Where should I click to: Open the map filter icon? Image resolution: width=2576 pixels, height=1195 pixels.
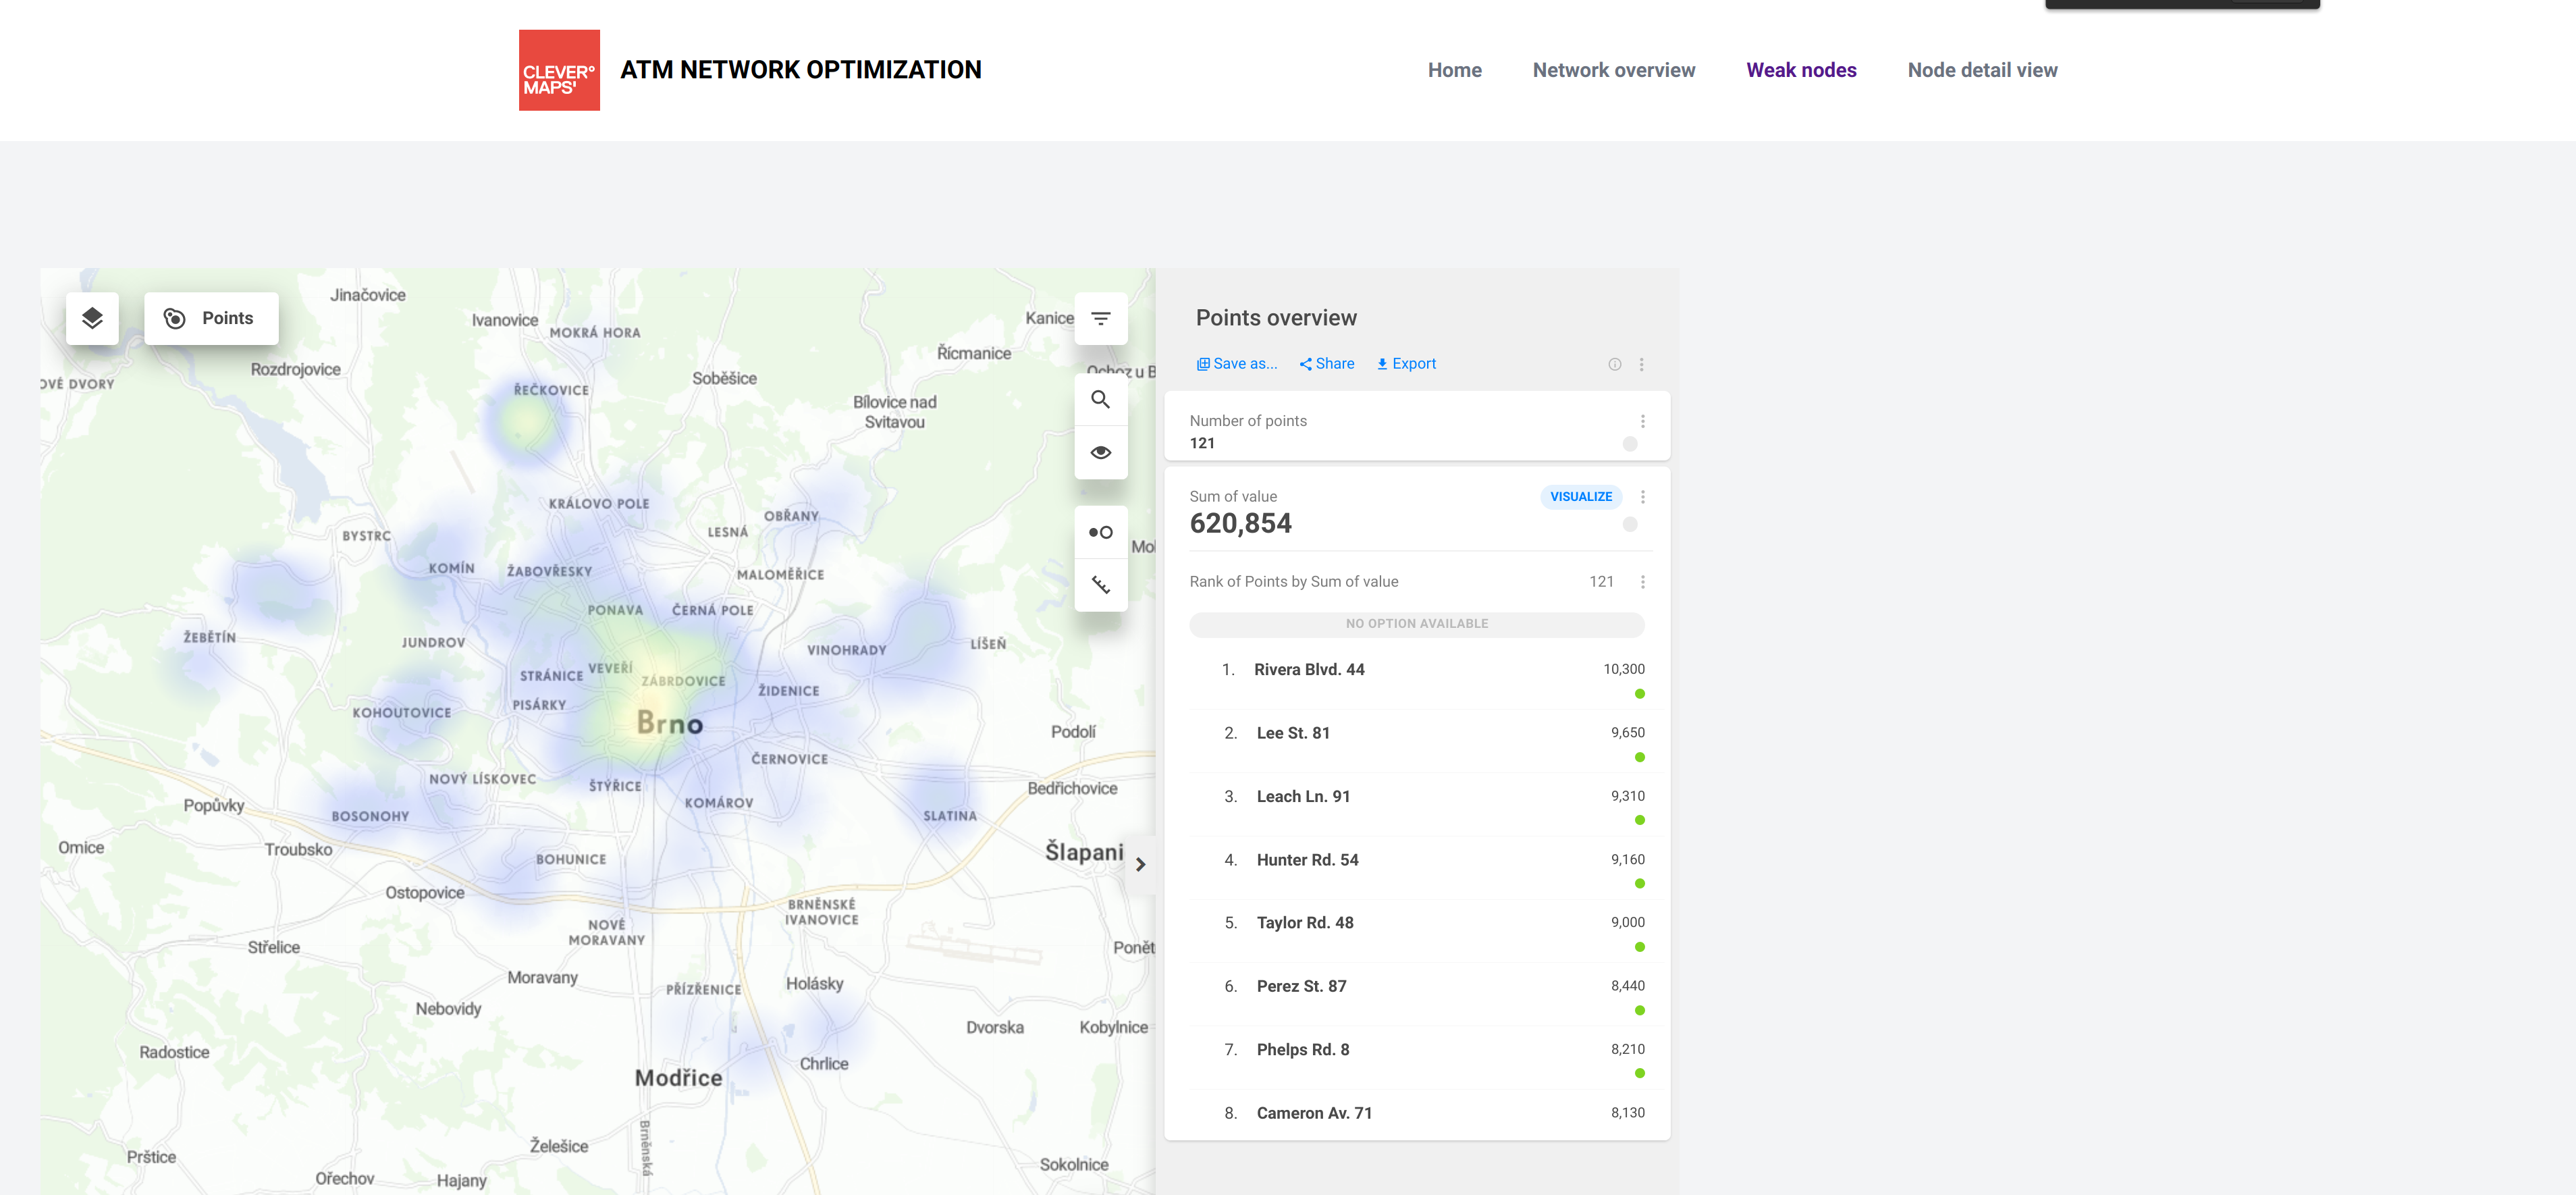(x=1100, y=318)
